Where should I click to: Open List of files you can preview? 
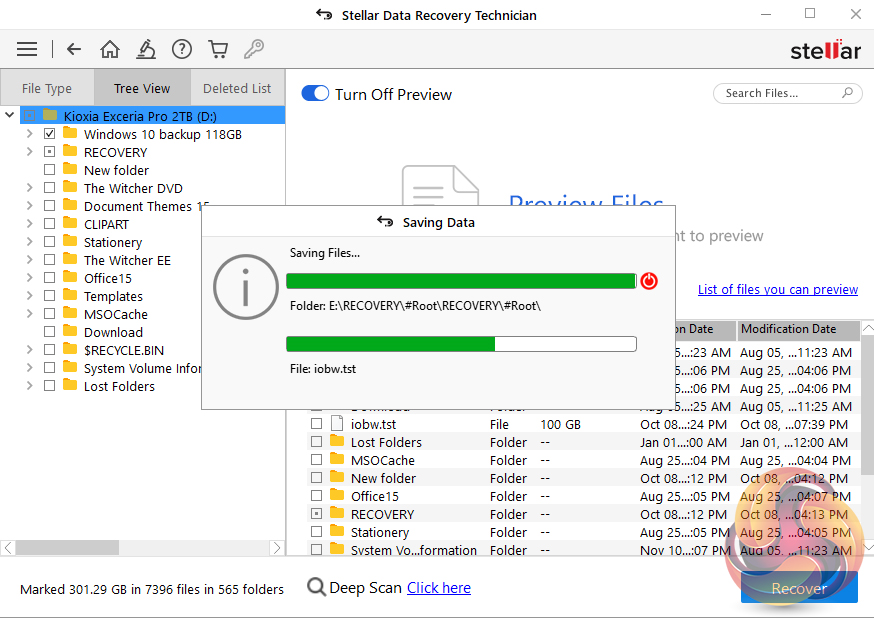pos(778,289)
